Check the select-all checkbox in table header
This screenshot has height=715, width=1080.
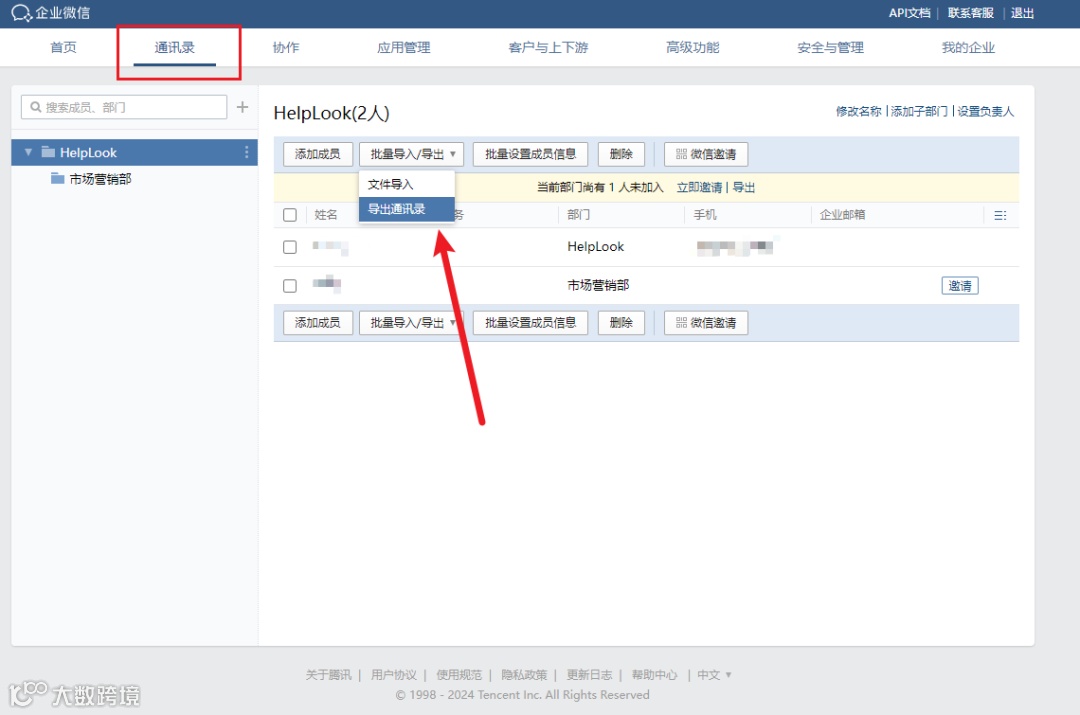point(289,214)
